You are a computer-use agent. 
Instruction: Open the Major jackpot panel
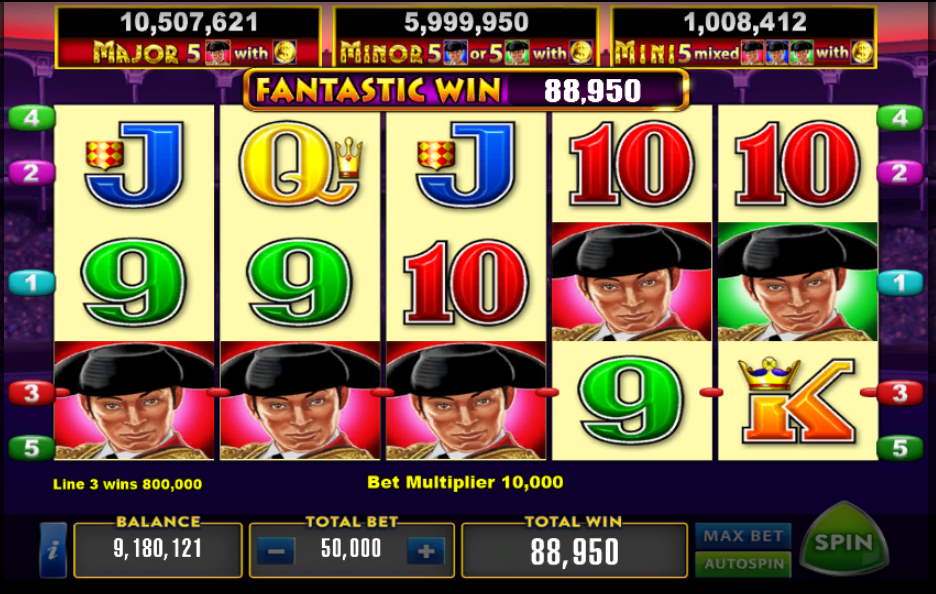click(188, 37)
